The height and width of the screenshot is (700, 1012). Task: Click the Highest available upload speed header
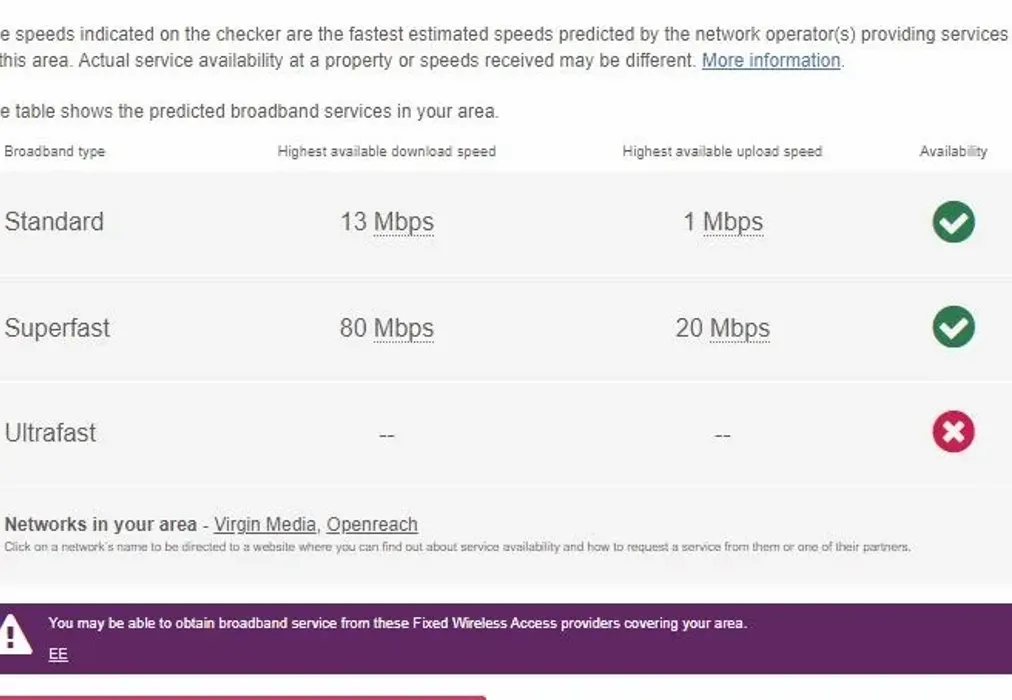722,152
